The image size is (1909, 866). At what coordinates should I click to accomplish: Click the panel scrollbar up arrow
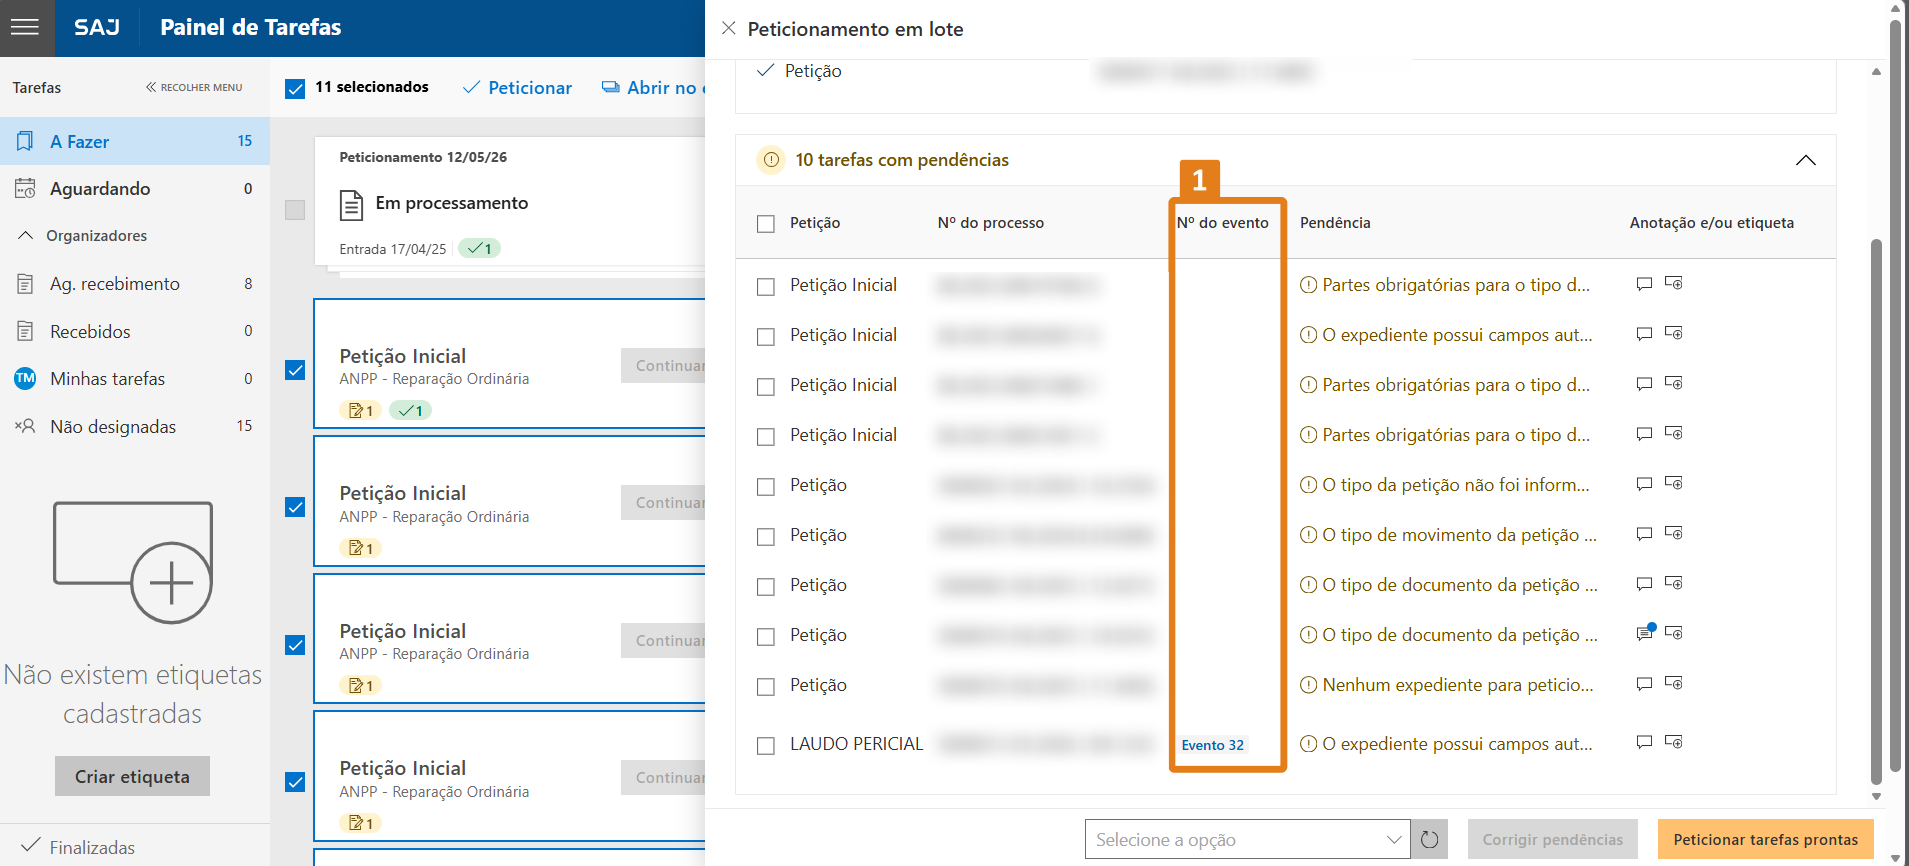click(x=1876, y=71)
